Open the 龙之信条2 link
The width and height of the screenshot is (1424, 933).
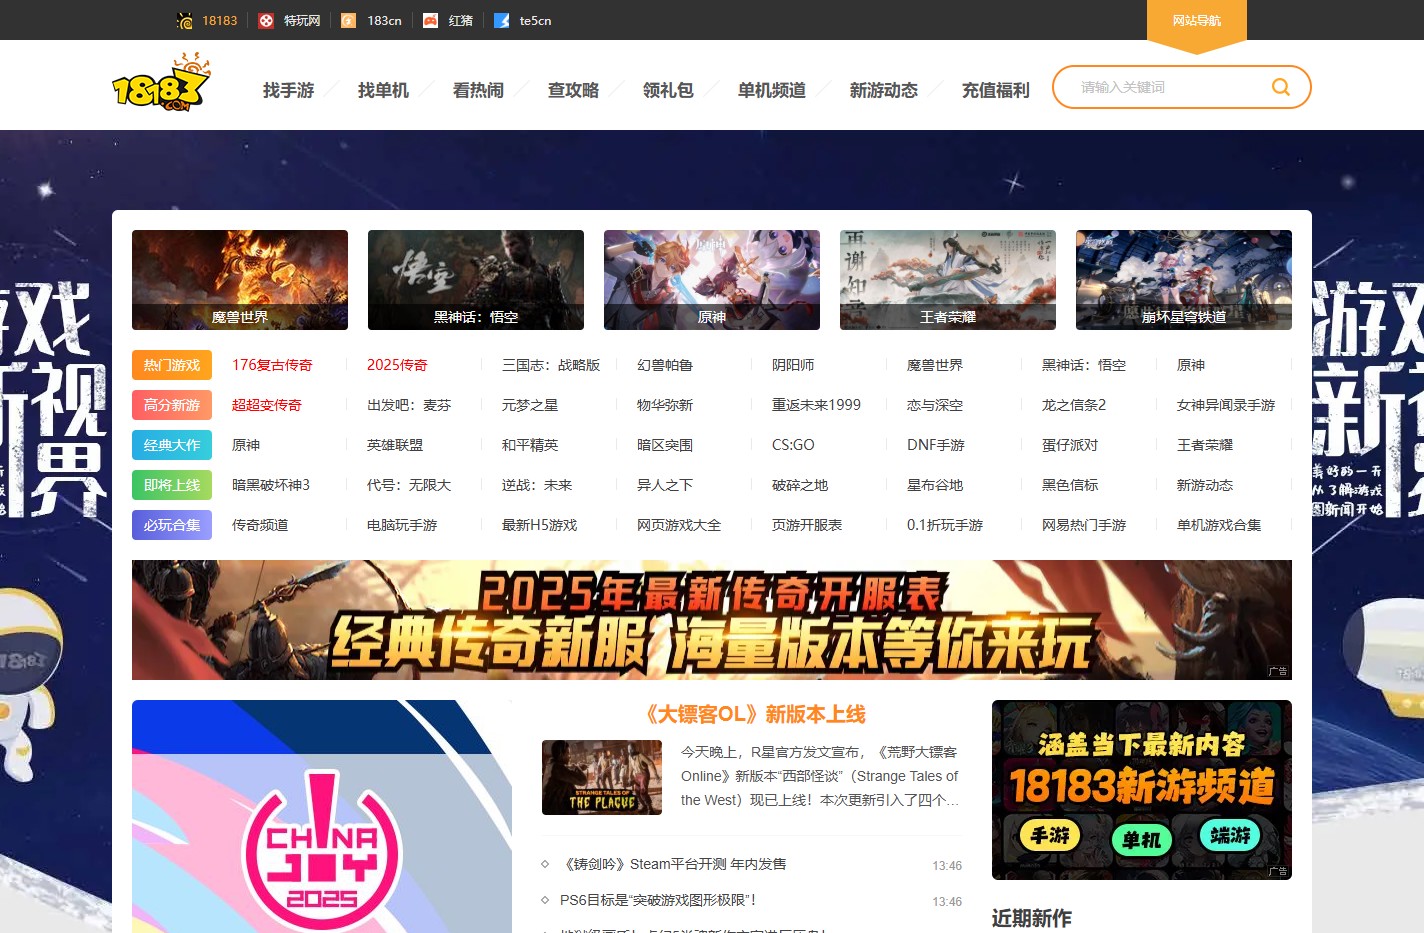(1074, 405)
